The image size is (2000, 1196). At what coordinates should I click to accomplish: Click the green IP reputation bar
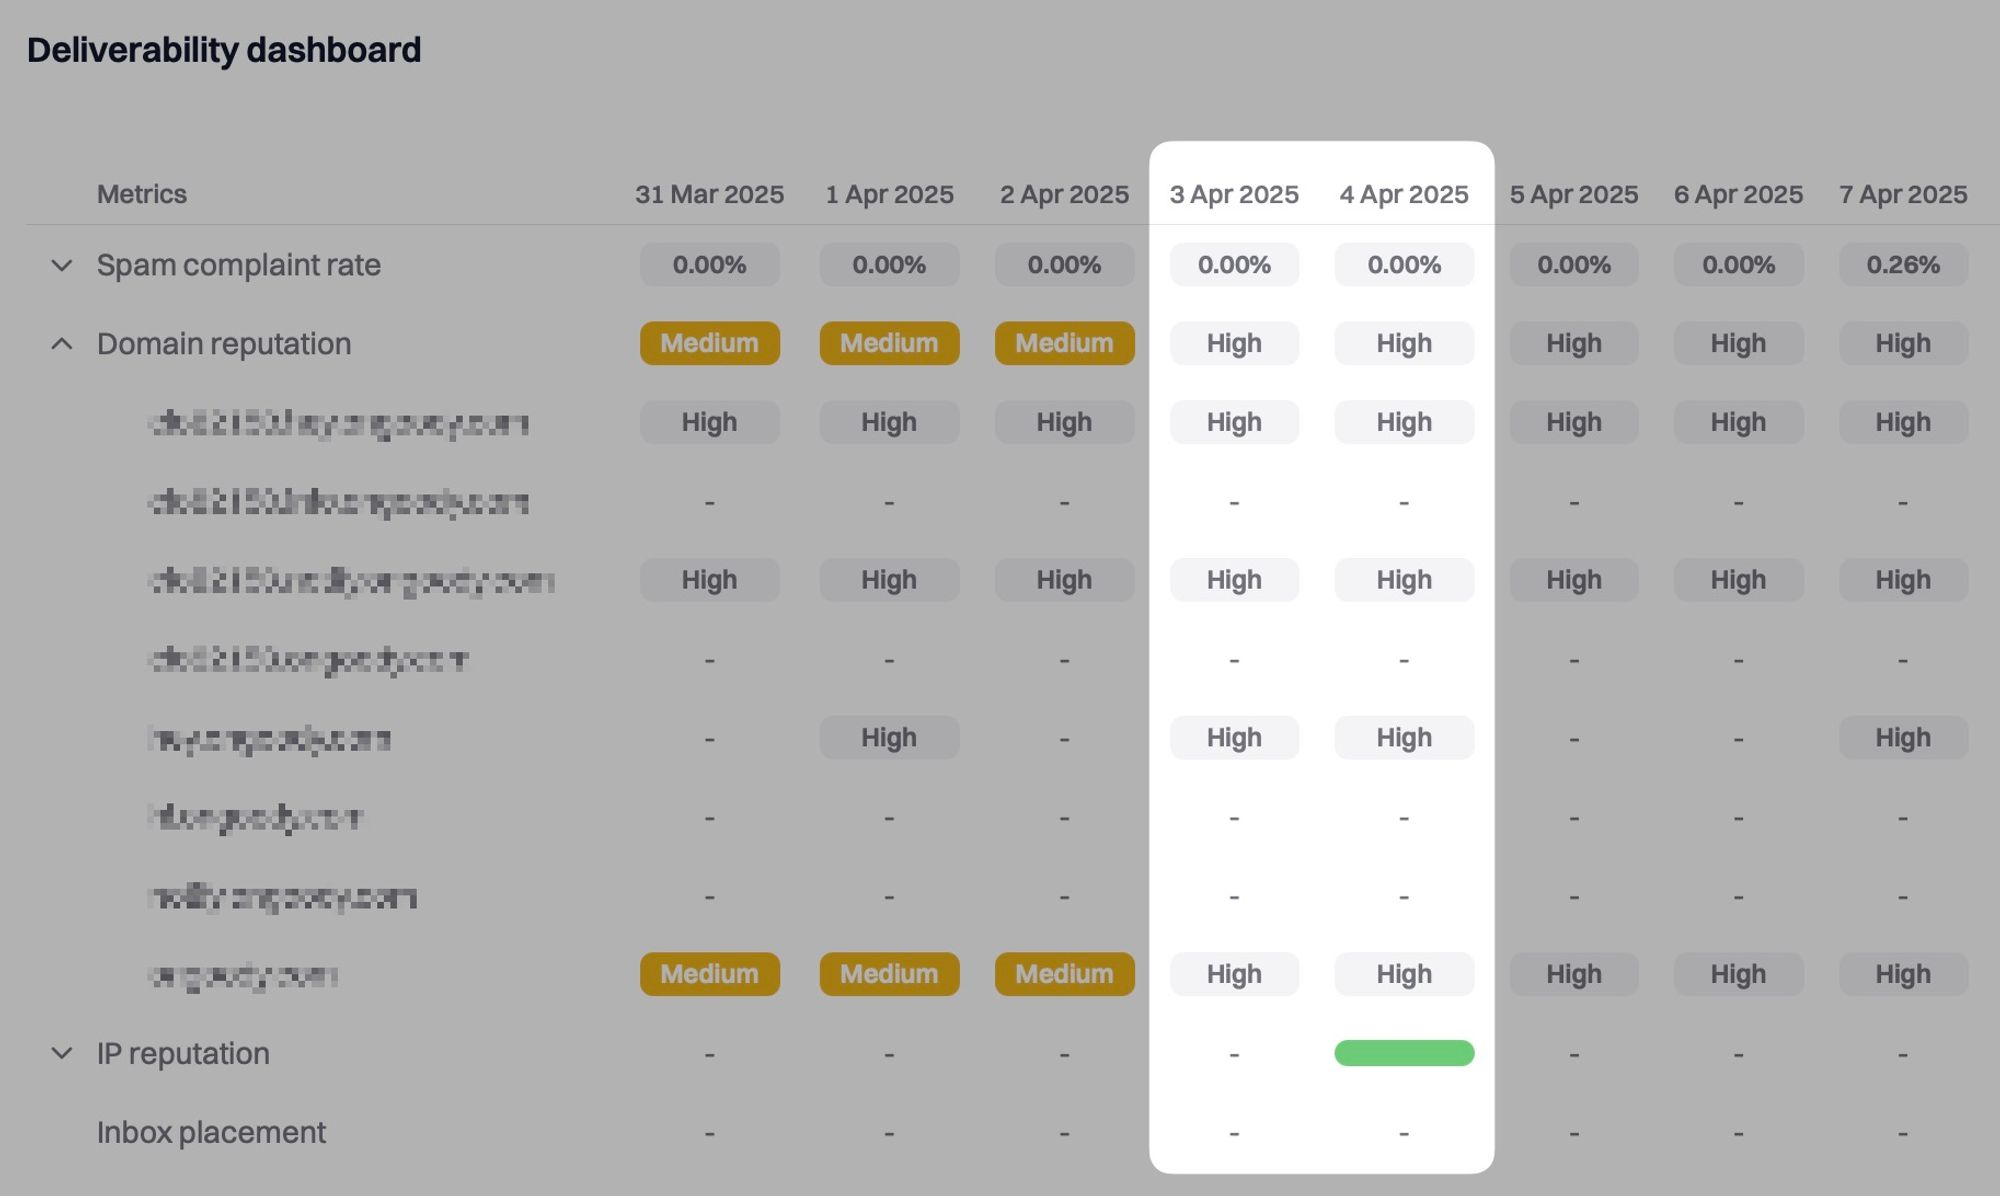1403,1053
